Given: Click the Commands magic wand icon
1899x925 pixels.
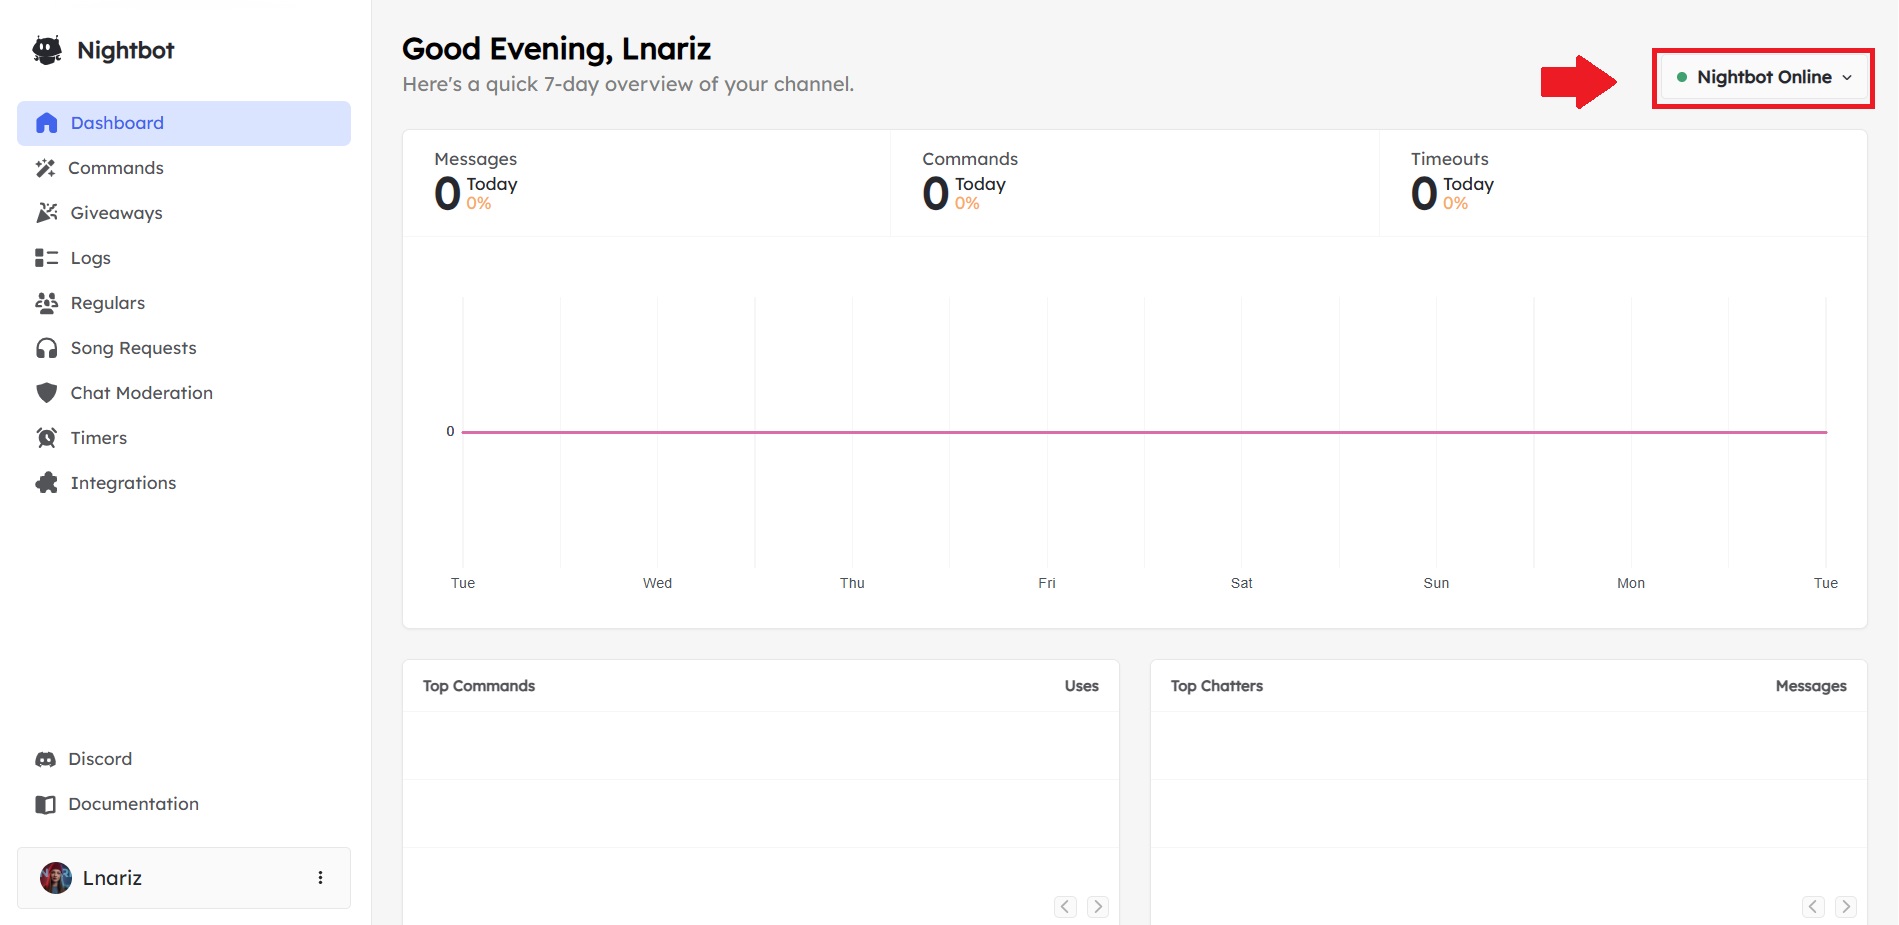Looking at the screenshot, I should 45,168.
